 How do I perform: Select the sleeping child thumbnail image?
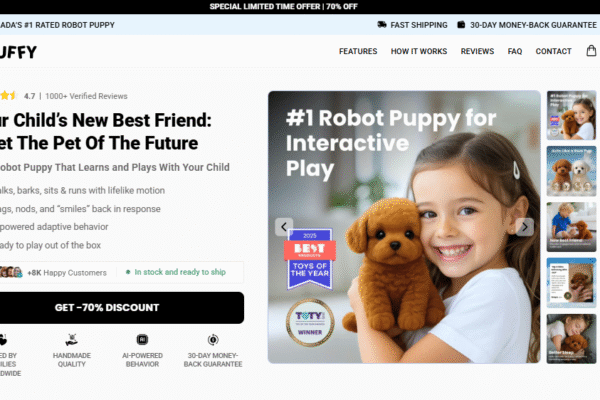(571, 339)
